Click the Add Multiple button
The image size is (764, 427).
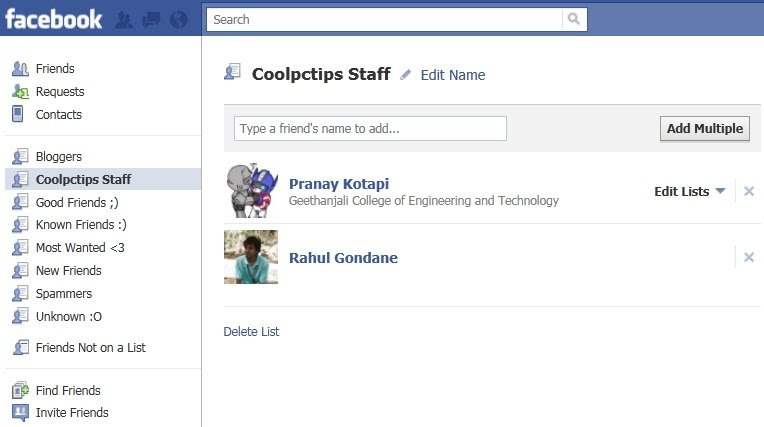coord(705,129)
